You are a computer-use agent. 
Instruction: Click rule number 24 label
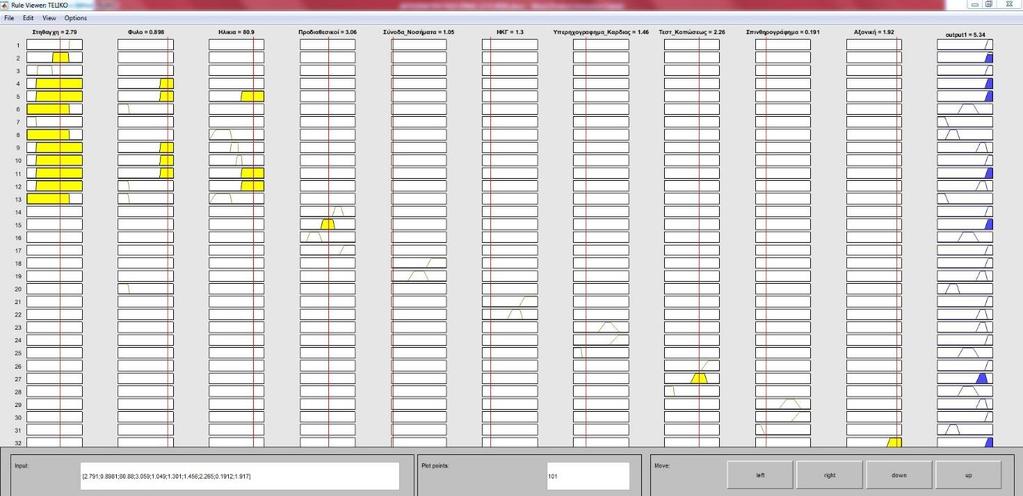click(18, 339)
